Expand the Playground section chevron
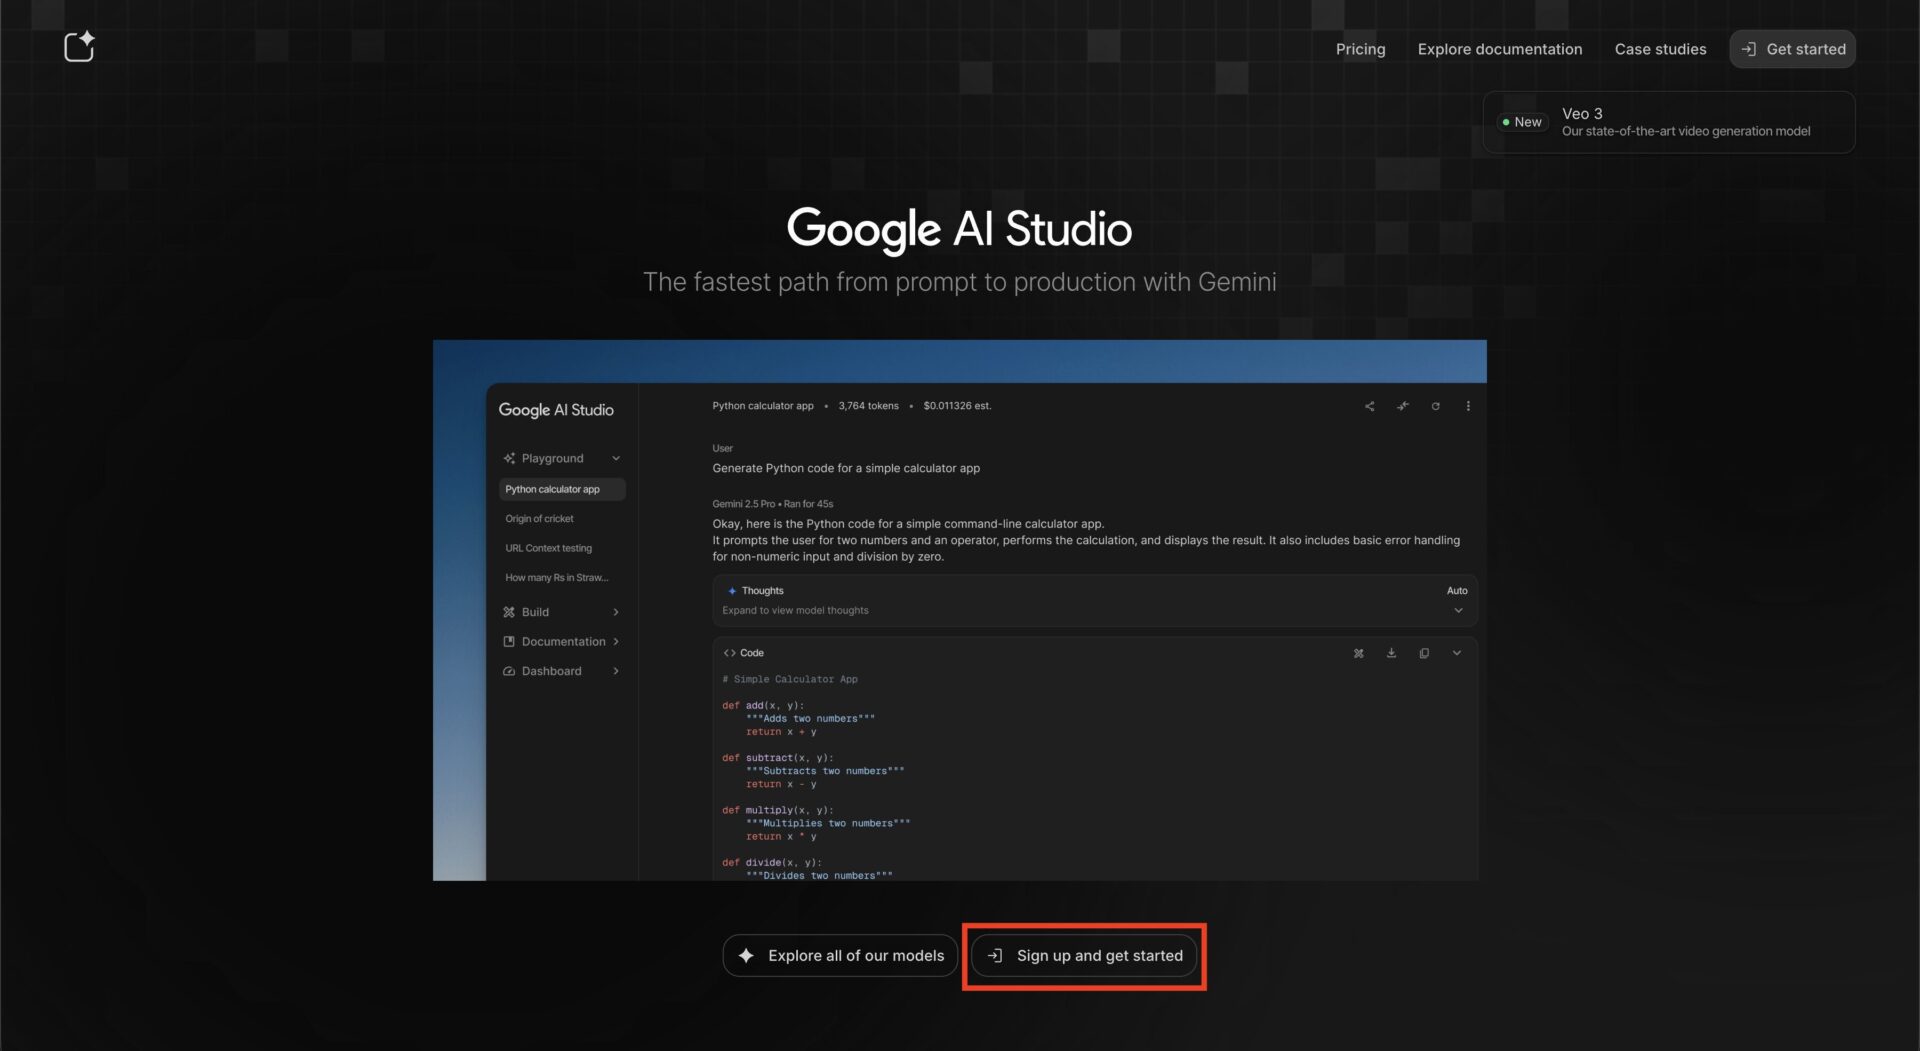The image size is (1920, 1051). (x=616, y=458)
